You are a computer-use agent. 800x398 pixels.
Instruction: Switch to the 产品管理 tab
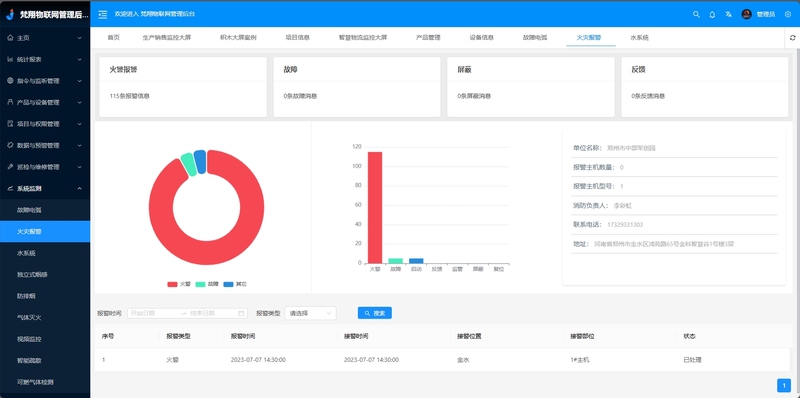pyautogui.click(x=428, y=38)
